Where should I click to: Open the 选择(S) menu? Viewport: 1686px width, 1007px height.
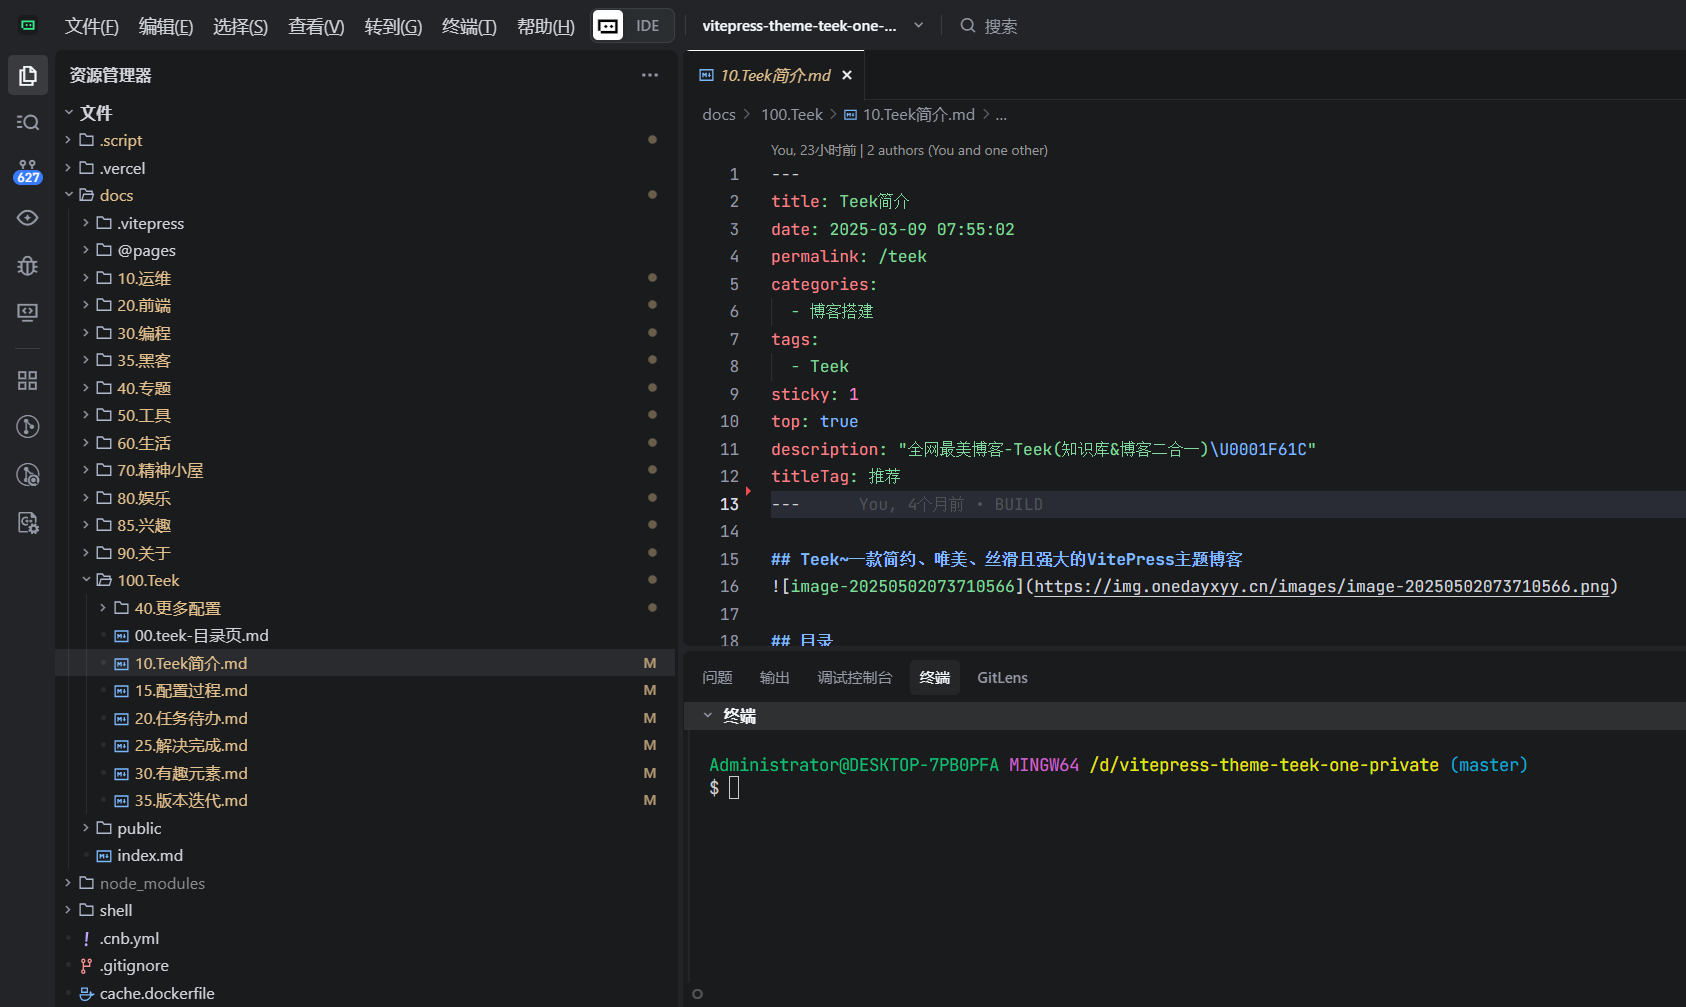coord(240,26)
